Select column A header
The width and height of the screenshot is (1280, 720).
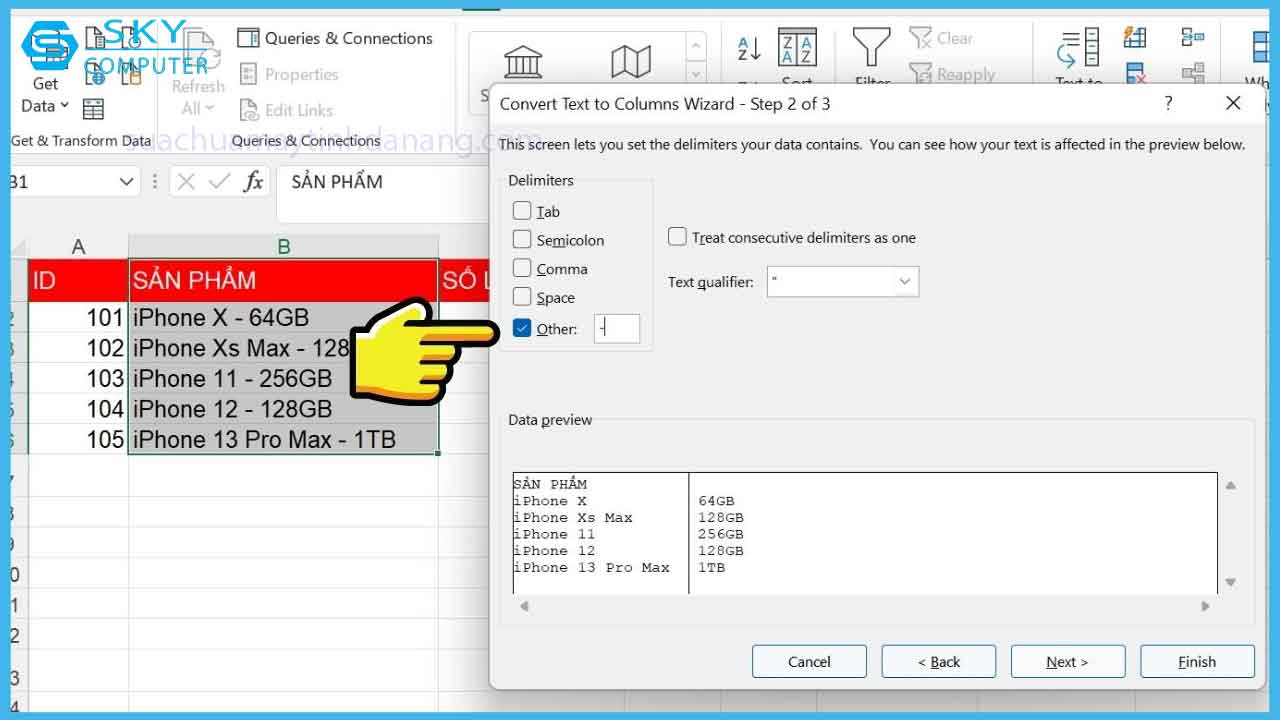tap(78, 247)
